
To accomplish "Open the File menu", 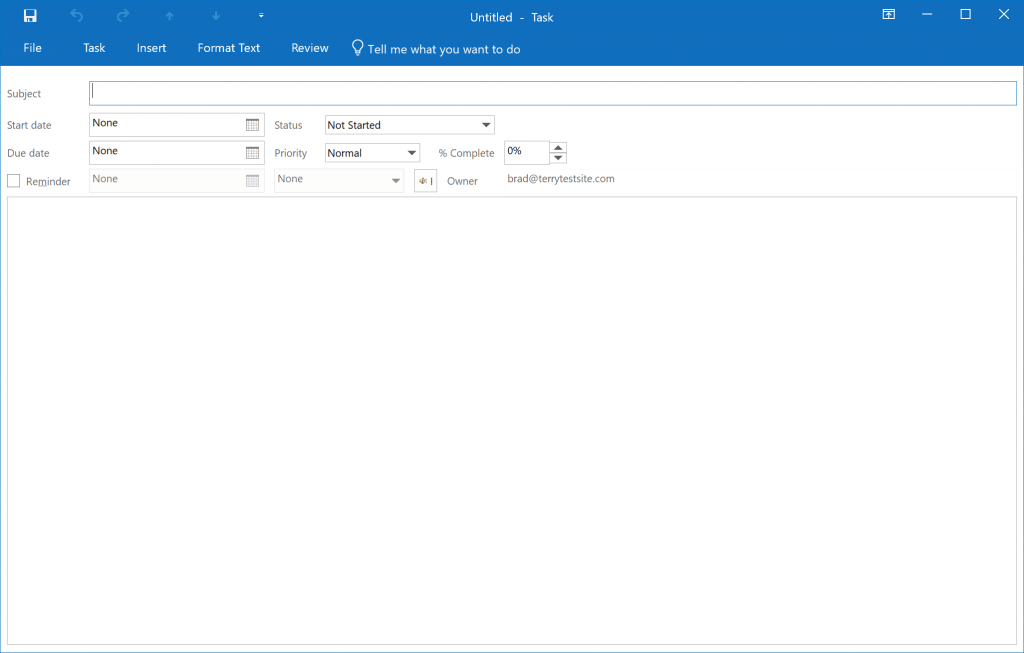I will point(32,47).
